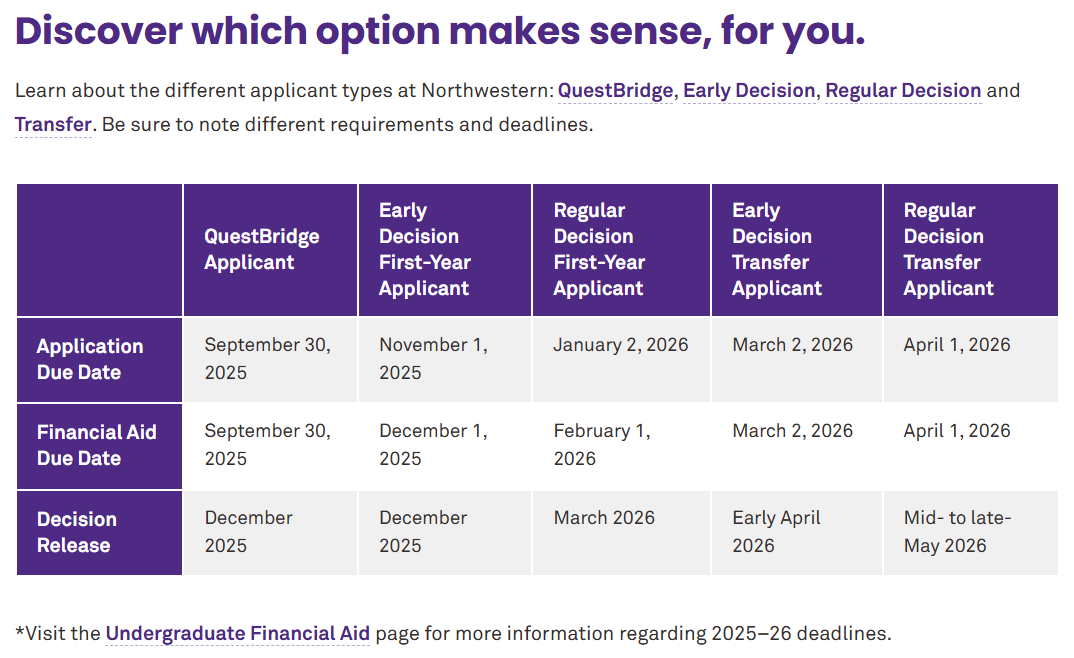The height and width of the screenshot is (658, 1074).
Task: Select Early Decision First-Year Applicant header
Action: click(445, 250)
